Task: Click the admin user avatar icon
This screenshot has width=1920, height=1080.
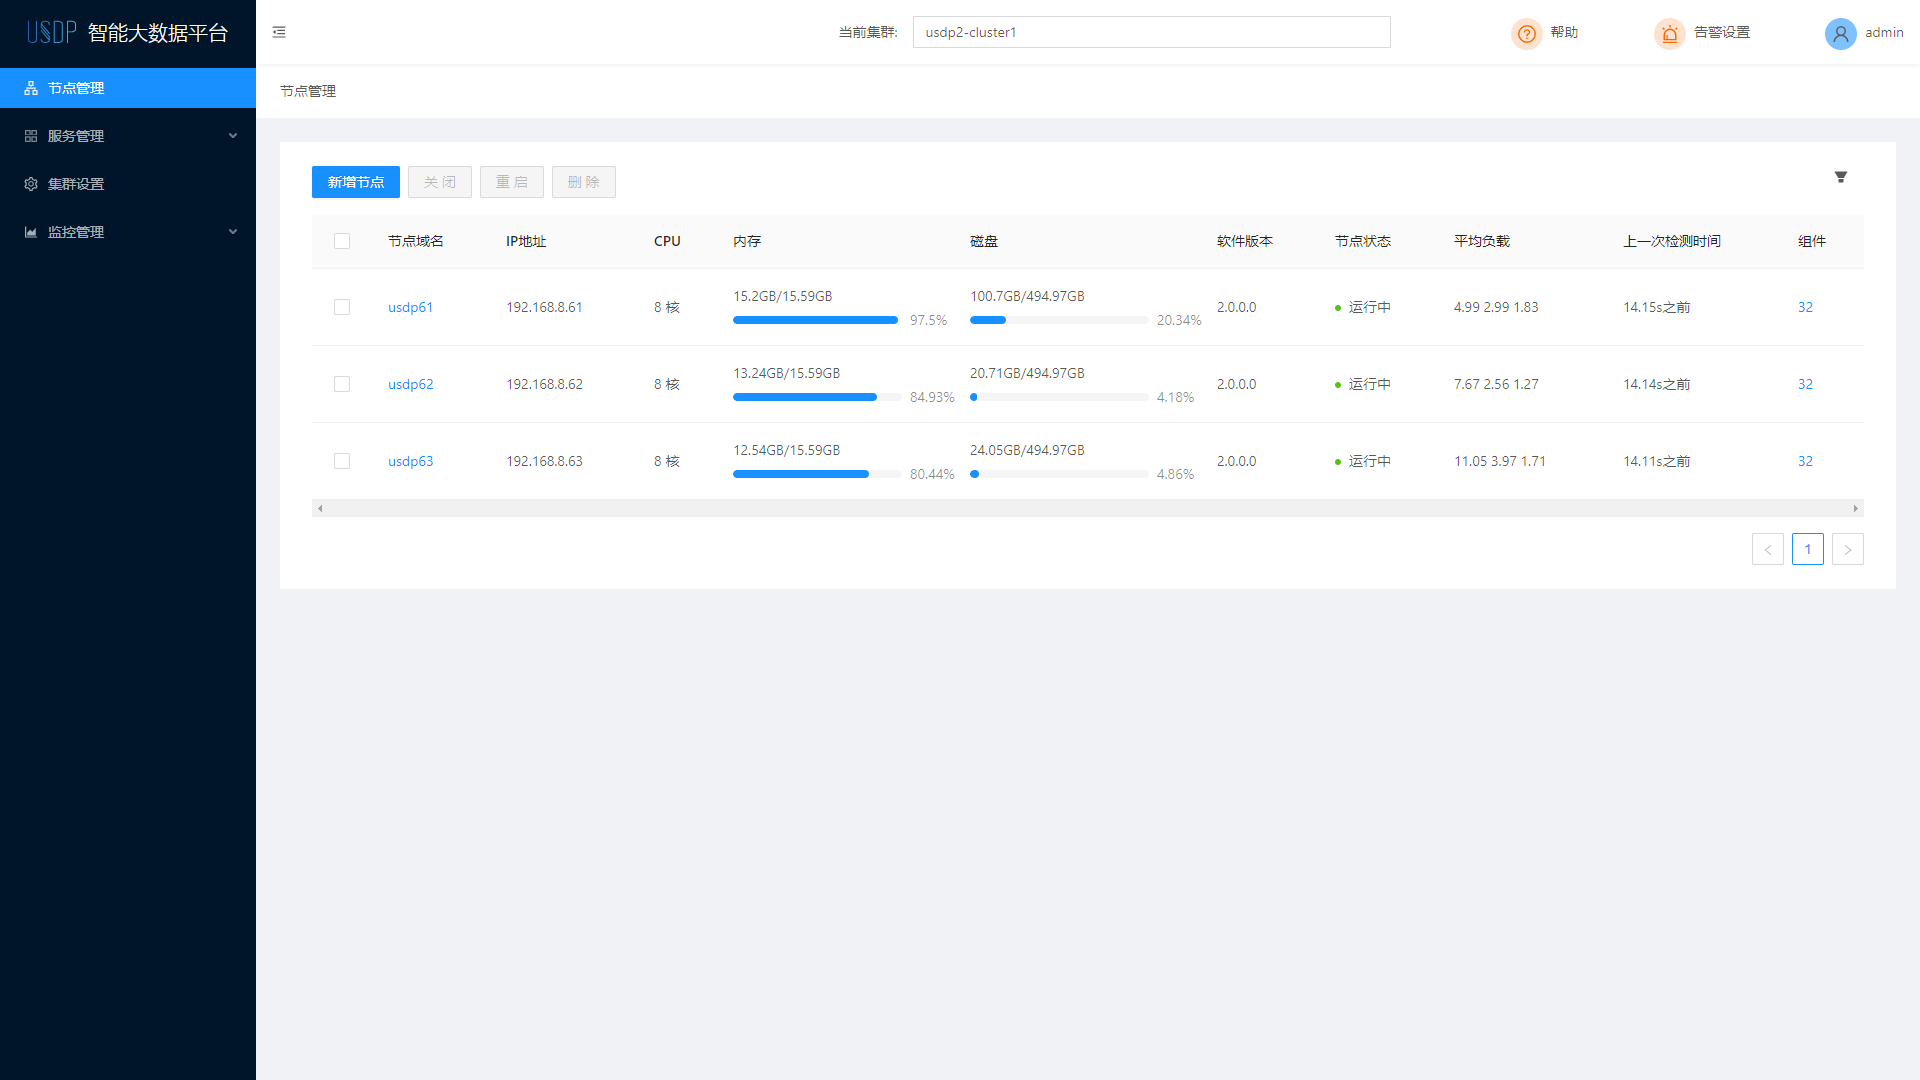Action: [x=1840, y=33]
